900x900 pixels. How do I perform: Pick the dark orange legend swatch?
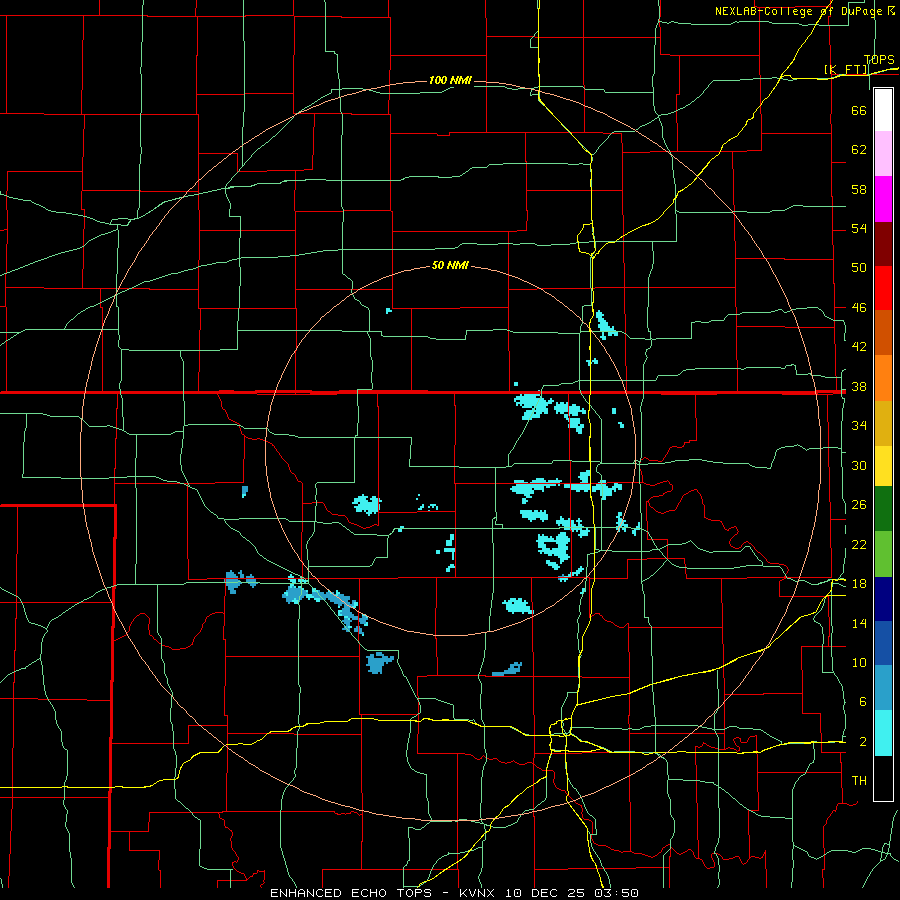click(x=883, y=332)
